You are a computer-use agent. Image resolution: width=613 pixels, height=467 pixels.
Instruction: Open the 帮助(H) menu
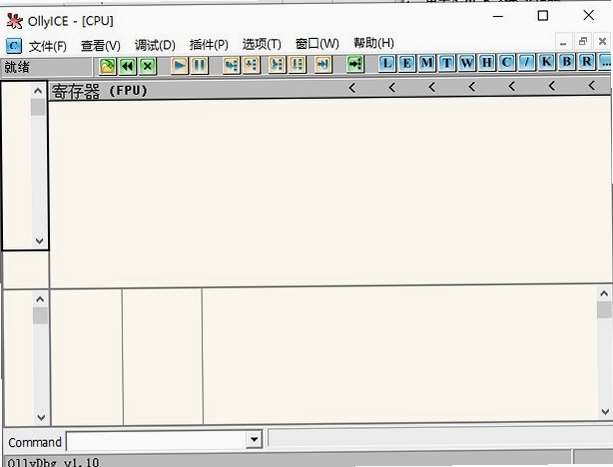click(373, 43)
